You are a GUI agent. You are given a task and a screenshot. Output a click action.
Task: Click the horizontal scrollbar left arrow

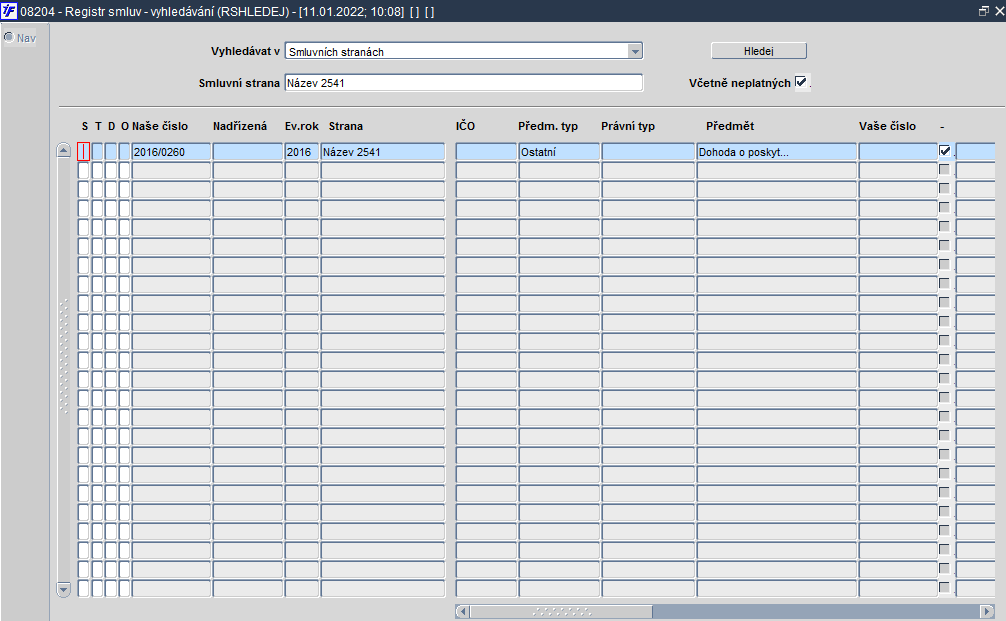[463, 611]
